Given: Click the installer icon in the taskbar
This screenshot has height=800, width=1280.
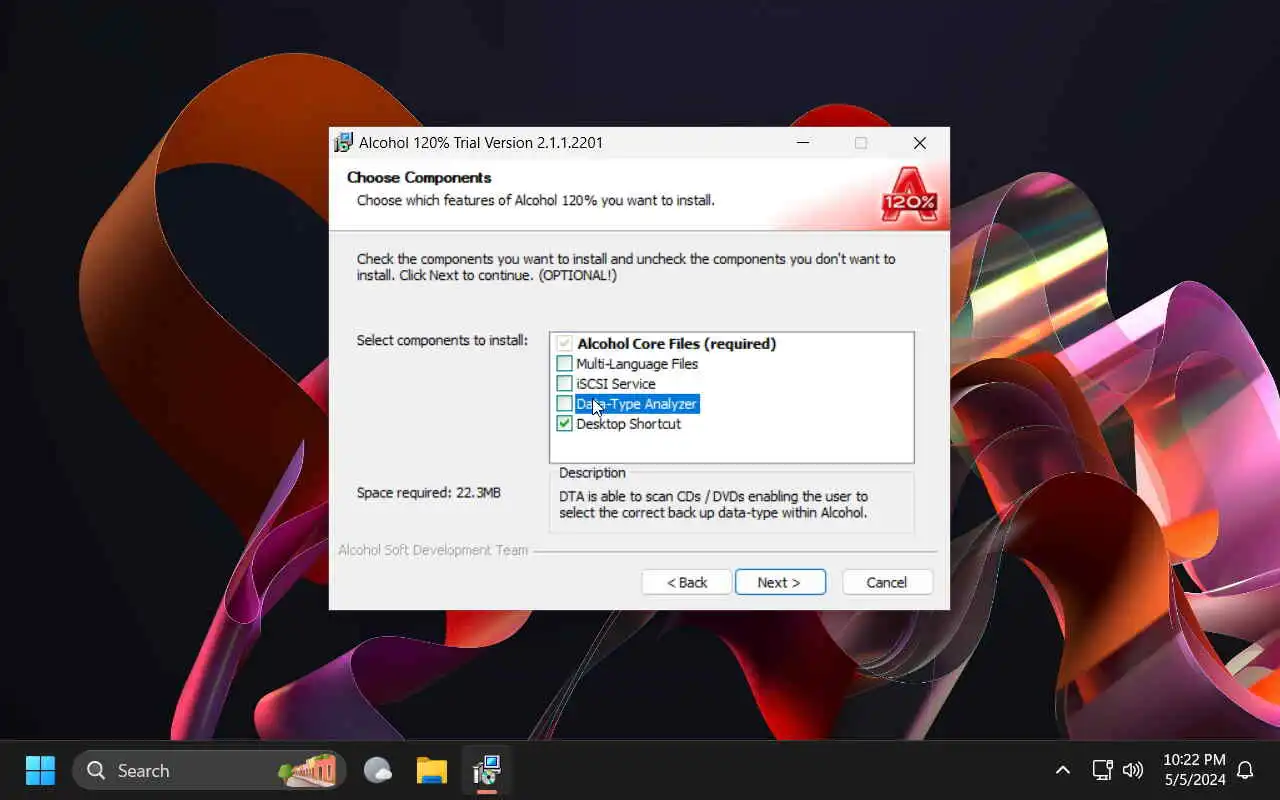Looking at the screenshot, I should coord(487,770).
